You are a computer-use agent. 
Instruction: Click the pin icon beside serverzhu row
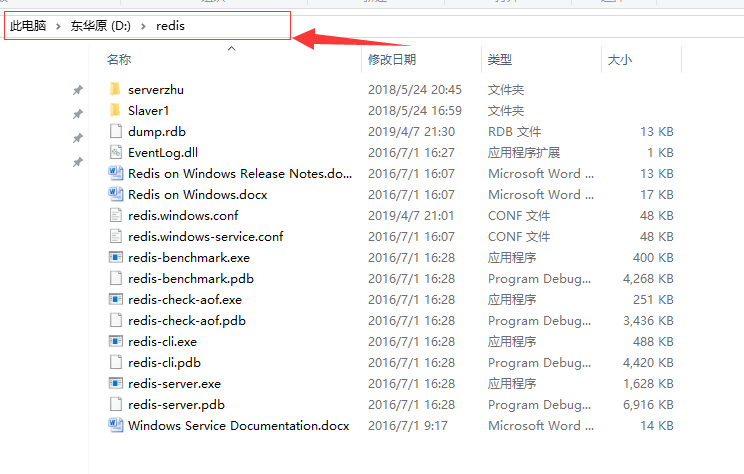coord(78,90)
